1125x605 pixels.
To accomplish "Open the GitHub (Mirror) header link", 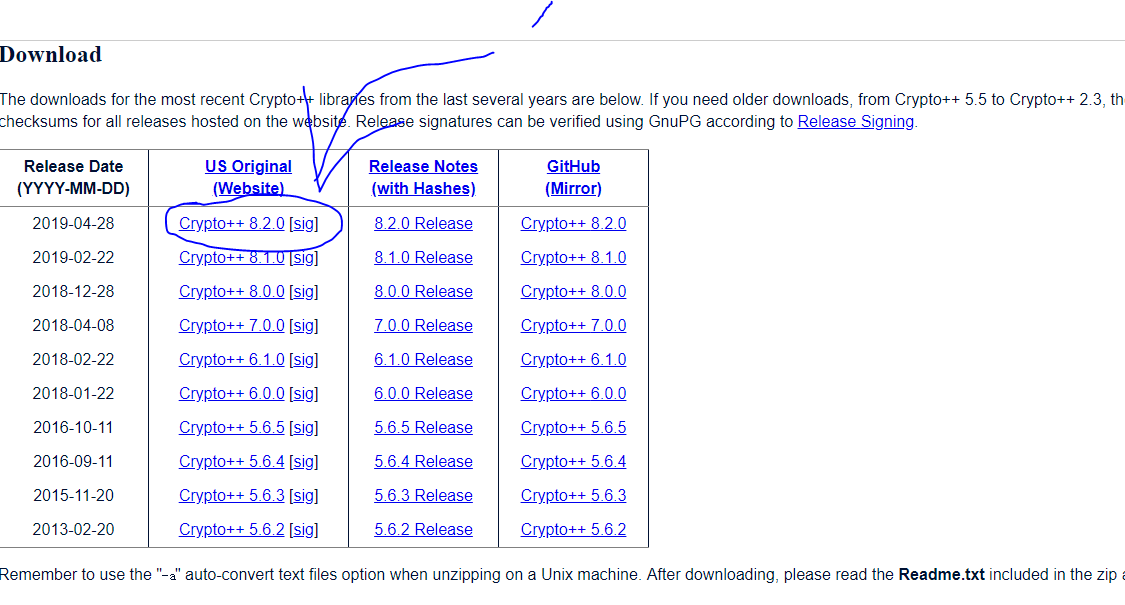I will (573, 177).
